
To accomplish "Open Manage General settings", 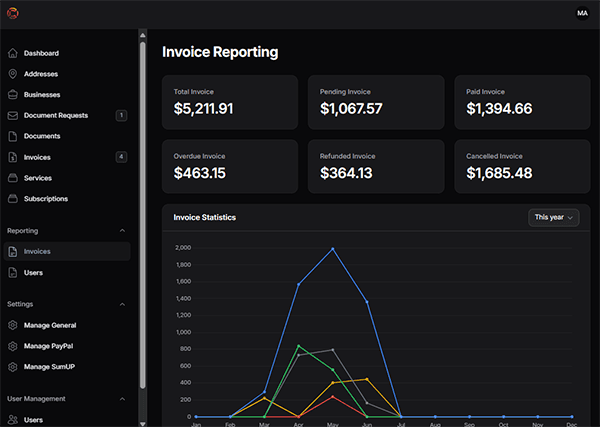I will (x=50, y=325).
